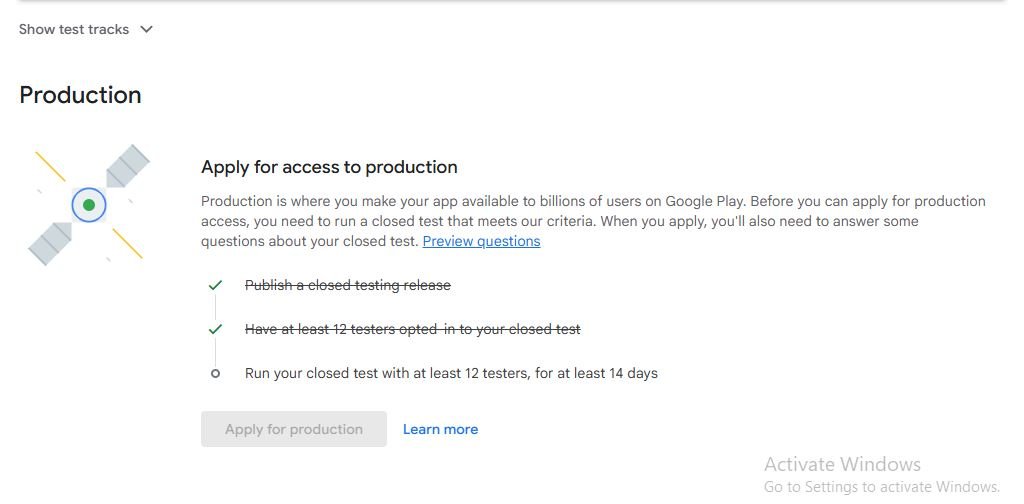Click the Production section heading

tap(80, 95)
